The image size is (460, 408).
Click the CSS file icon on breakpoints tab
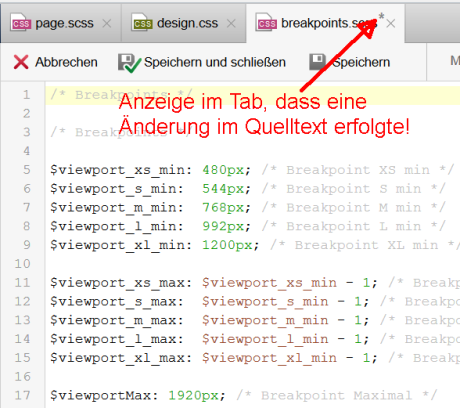pos(266,23)
